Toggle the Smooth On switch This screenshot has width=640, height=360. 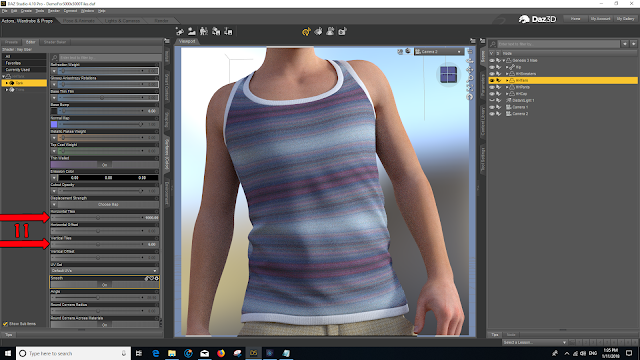click(104, 284)
